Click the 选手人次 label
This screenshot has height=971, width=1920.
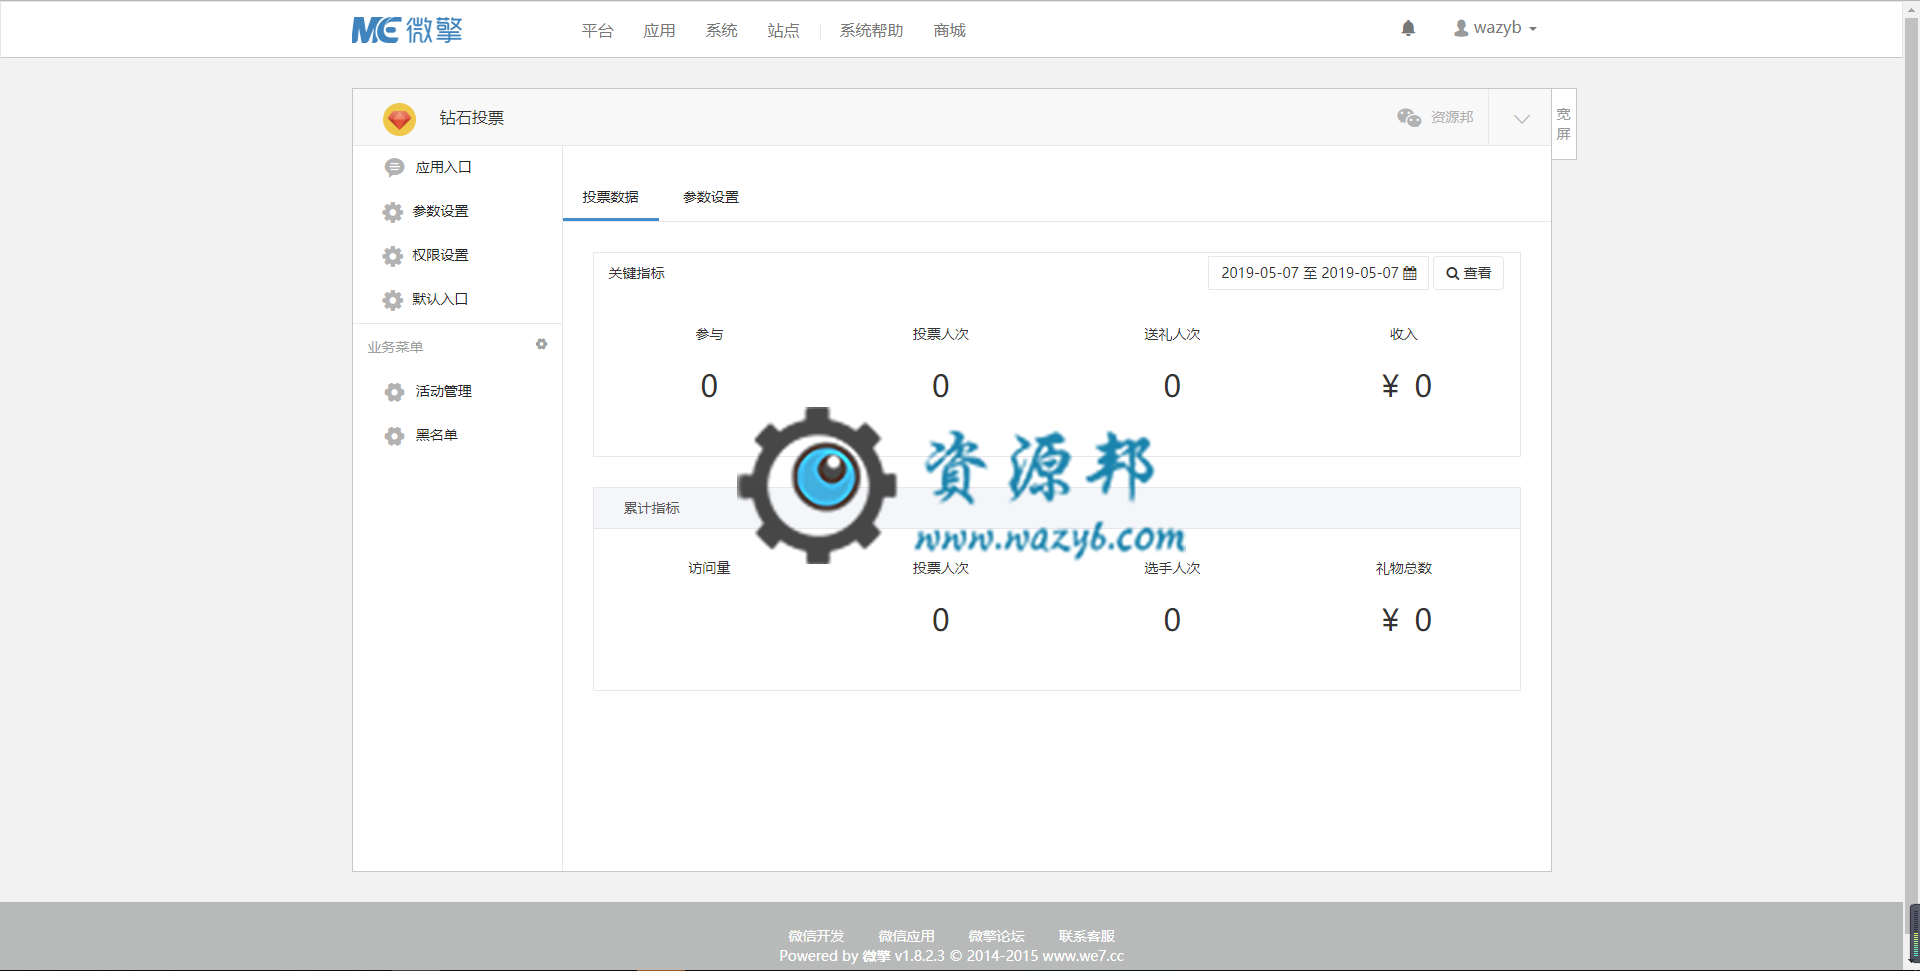[x=1172, y=568]
